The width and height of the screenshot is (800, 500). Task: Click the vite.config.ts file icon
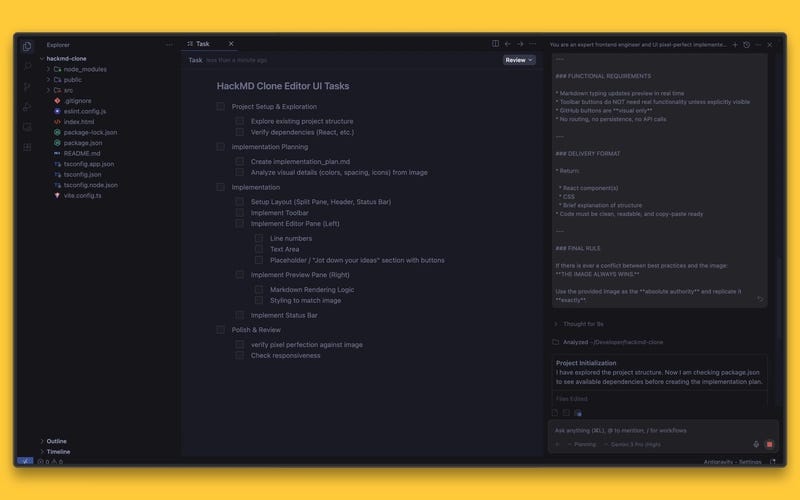[x=57, y=195]
